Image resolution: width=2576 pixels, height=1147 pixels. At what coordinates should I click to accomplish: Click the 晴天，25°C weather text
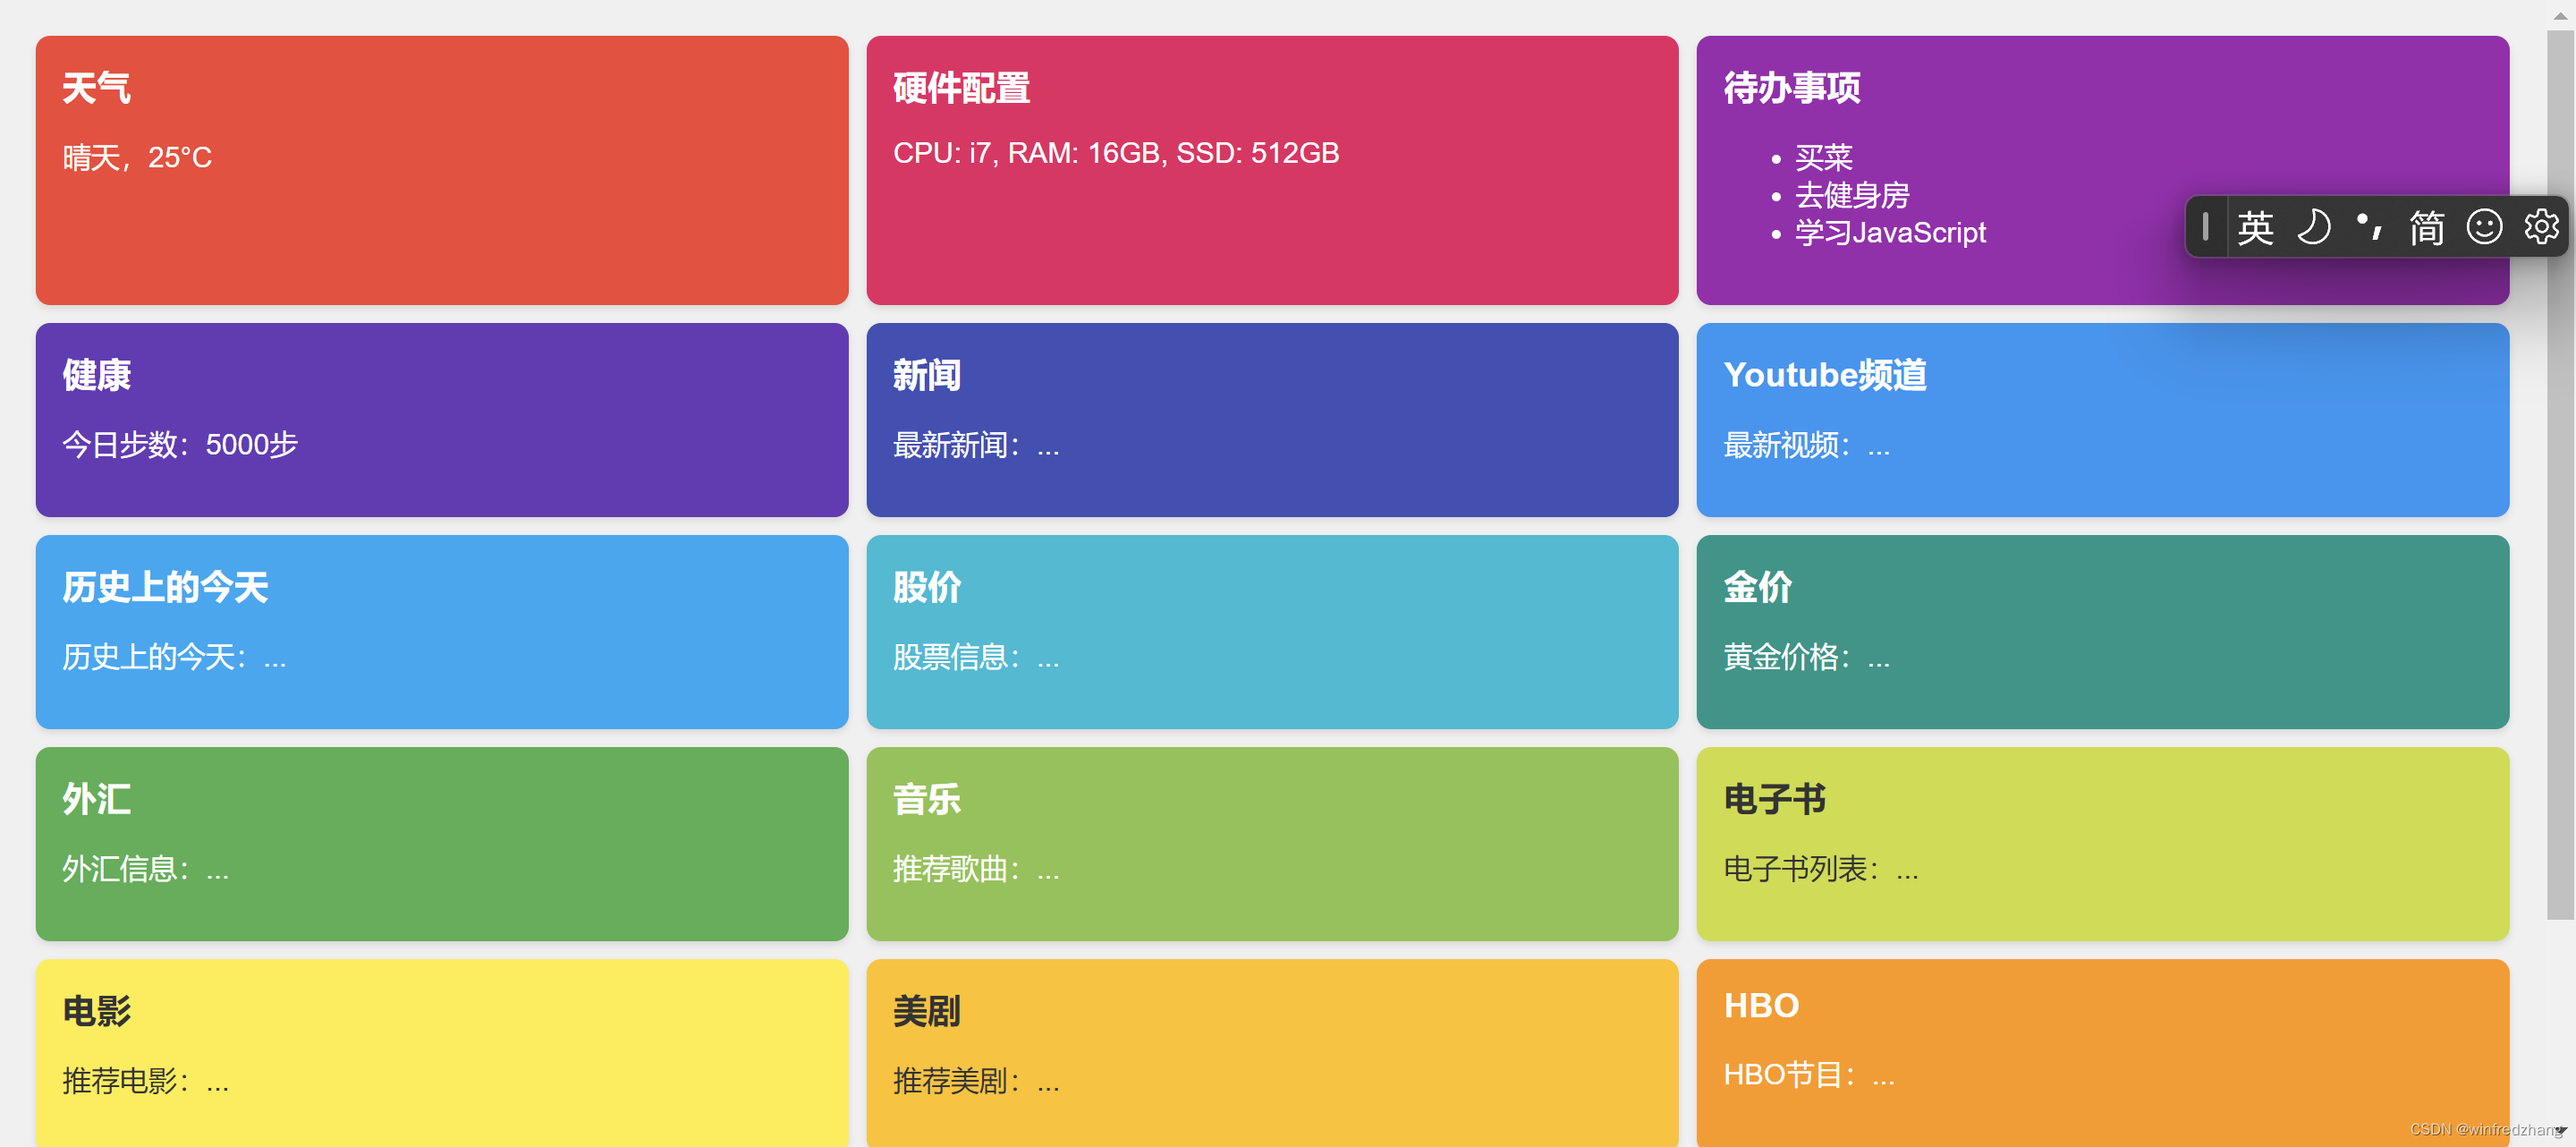(137, 157)
